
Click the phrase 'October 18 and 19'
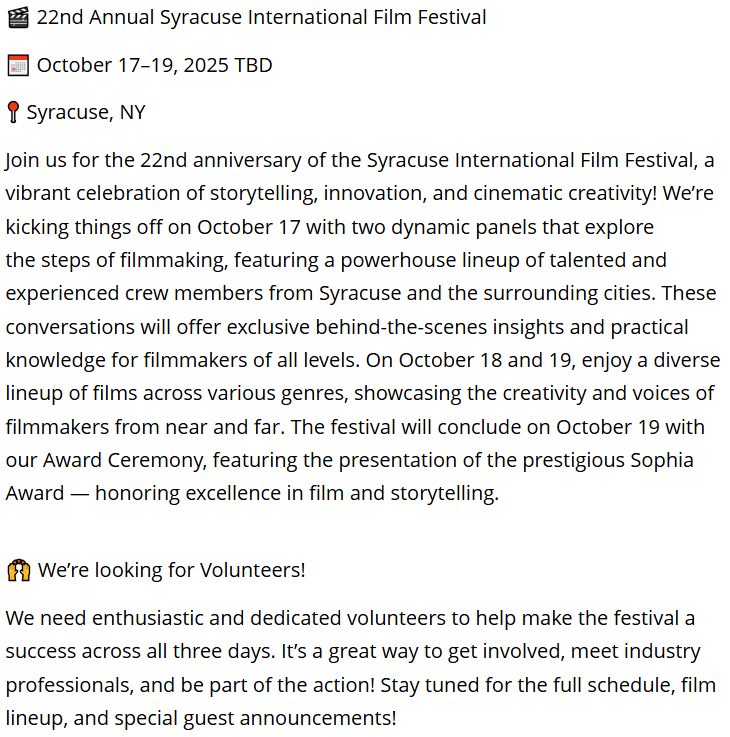coord(487,361)
